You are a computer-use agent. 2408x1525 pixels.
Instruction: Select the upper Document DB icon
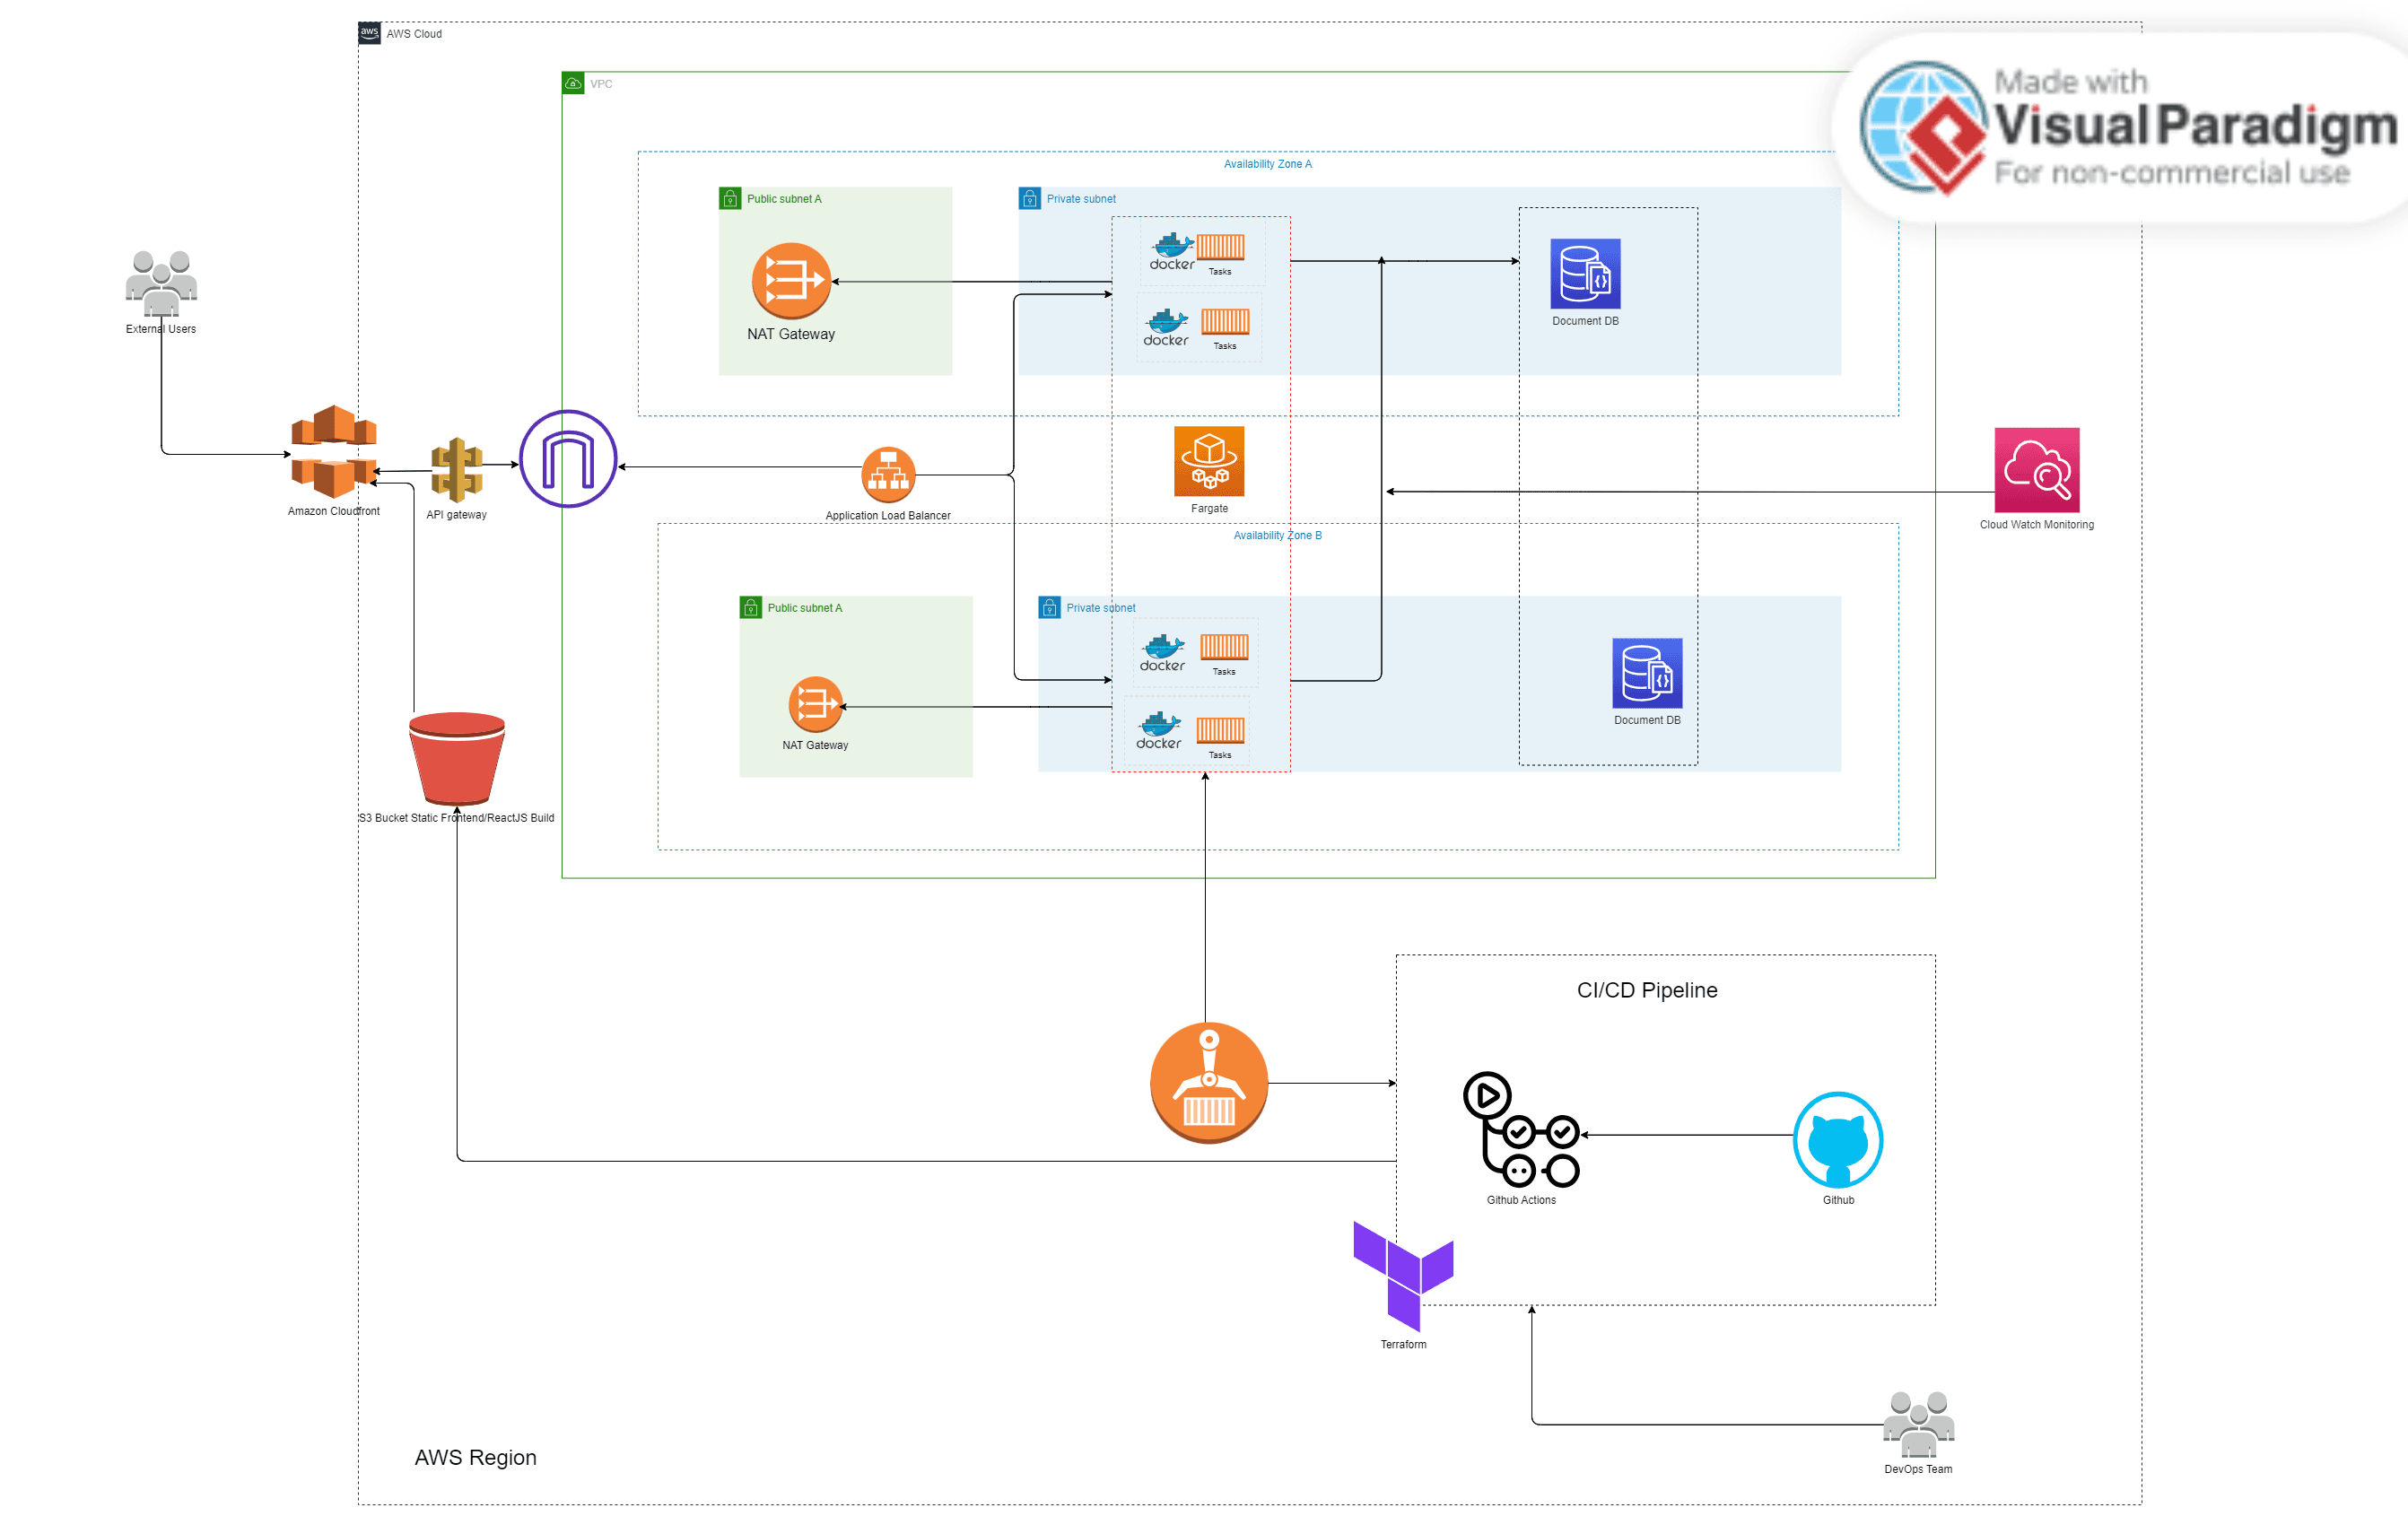click(x=1585, y=273)
